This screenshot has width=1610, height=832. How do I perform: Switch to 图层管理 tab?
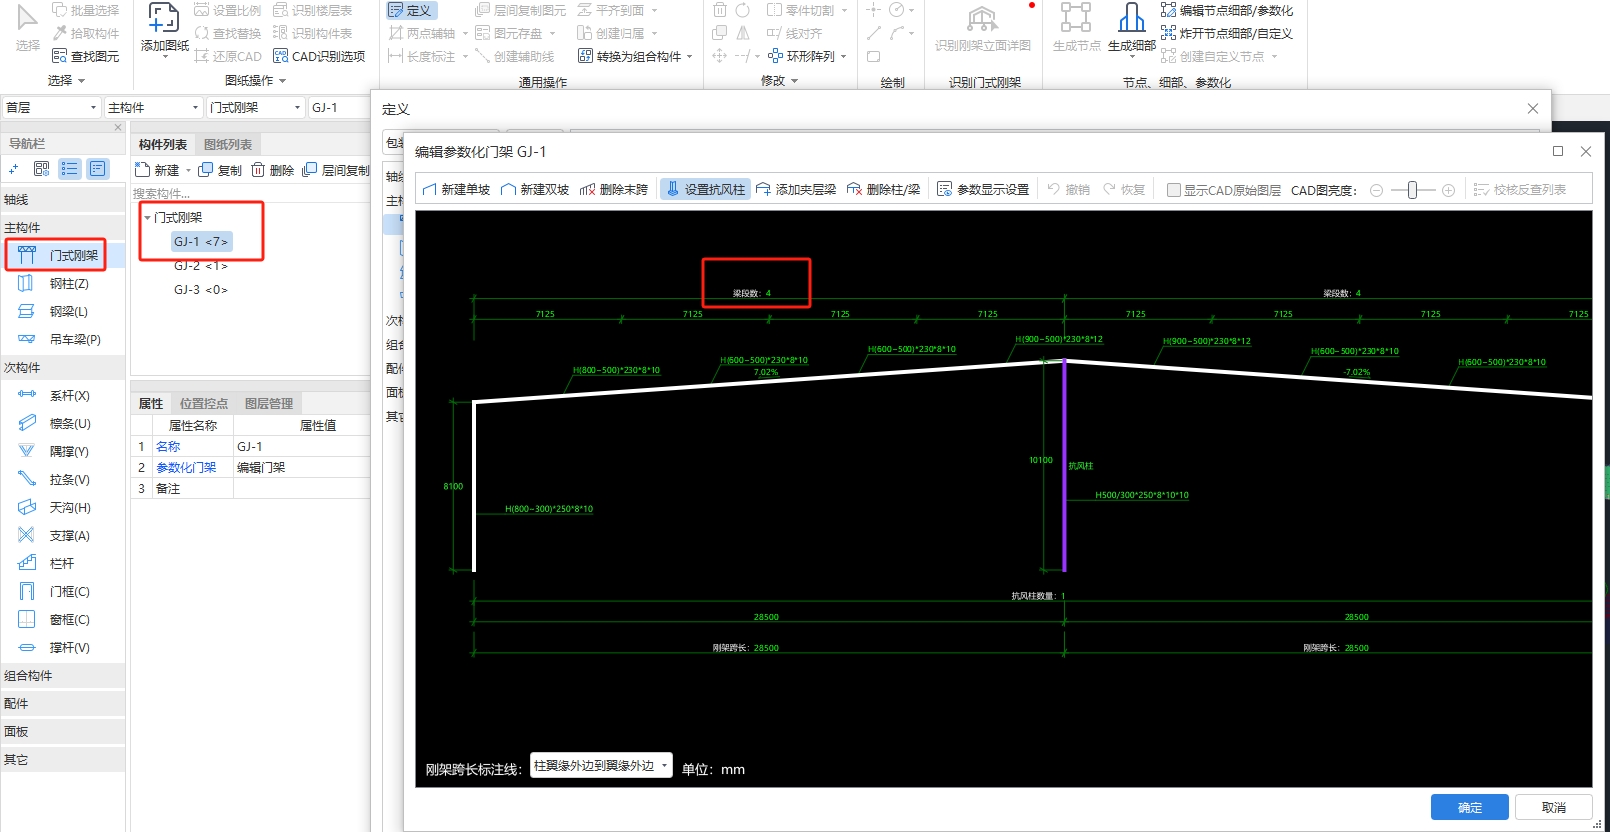[x=269, y=403]
